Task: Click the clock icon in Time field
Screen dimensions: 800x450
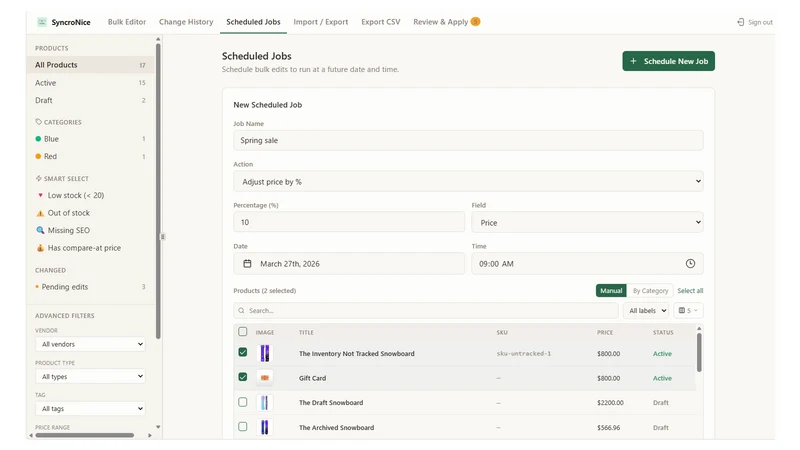Action: (690, 263)
